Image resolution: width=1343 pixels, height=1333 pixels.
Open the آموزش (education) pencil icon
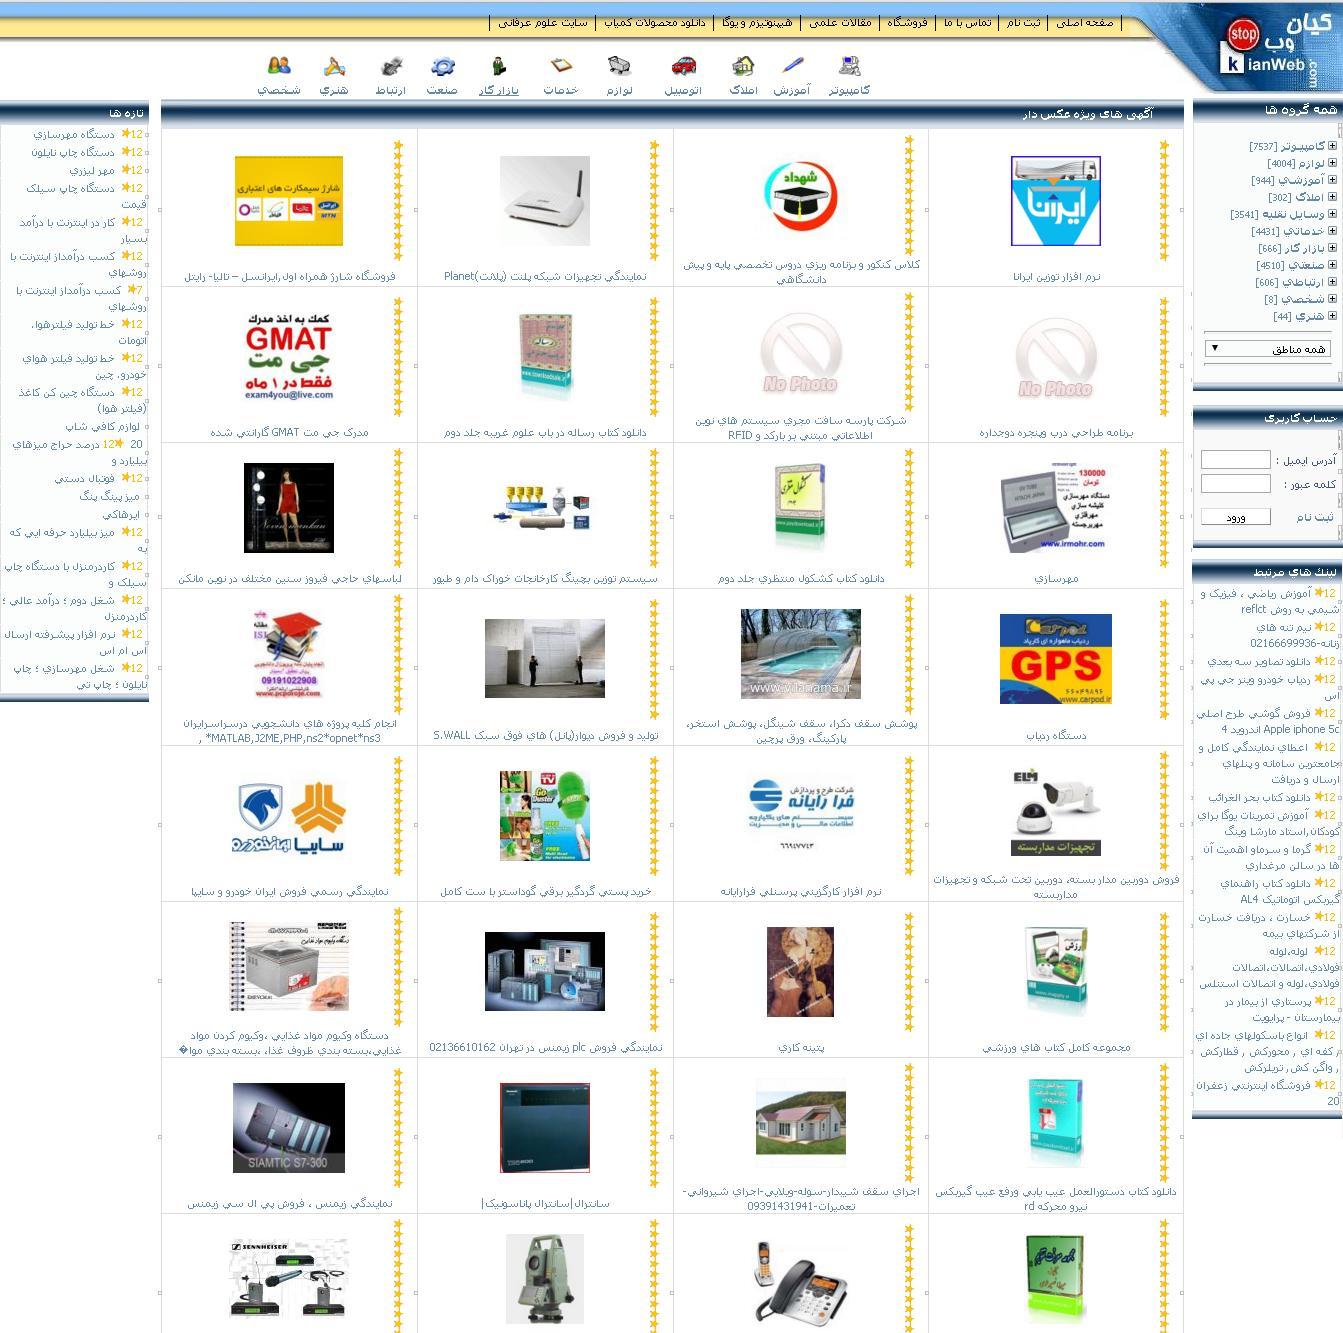793,66
